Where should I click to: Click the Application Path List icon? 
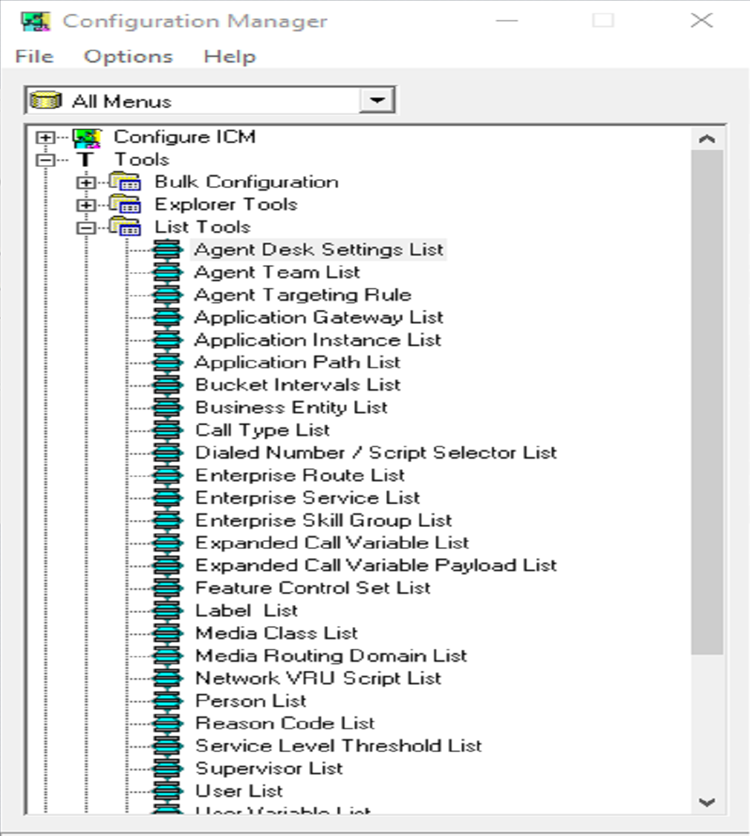pyautogui.click(x=167, y=363)
